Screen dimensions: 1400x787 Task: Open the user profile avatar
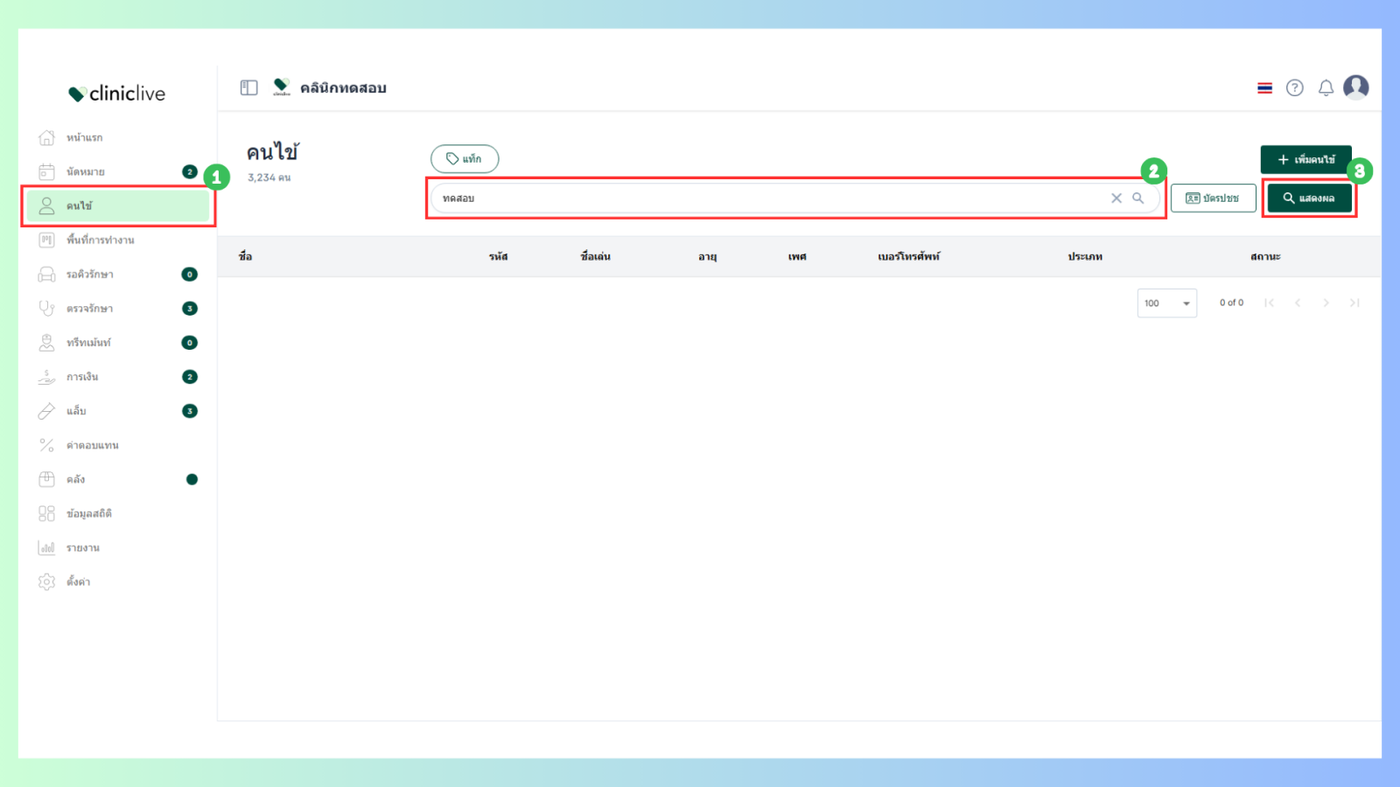pos(1356,87)
